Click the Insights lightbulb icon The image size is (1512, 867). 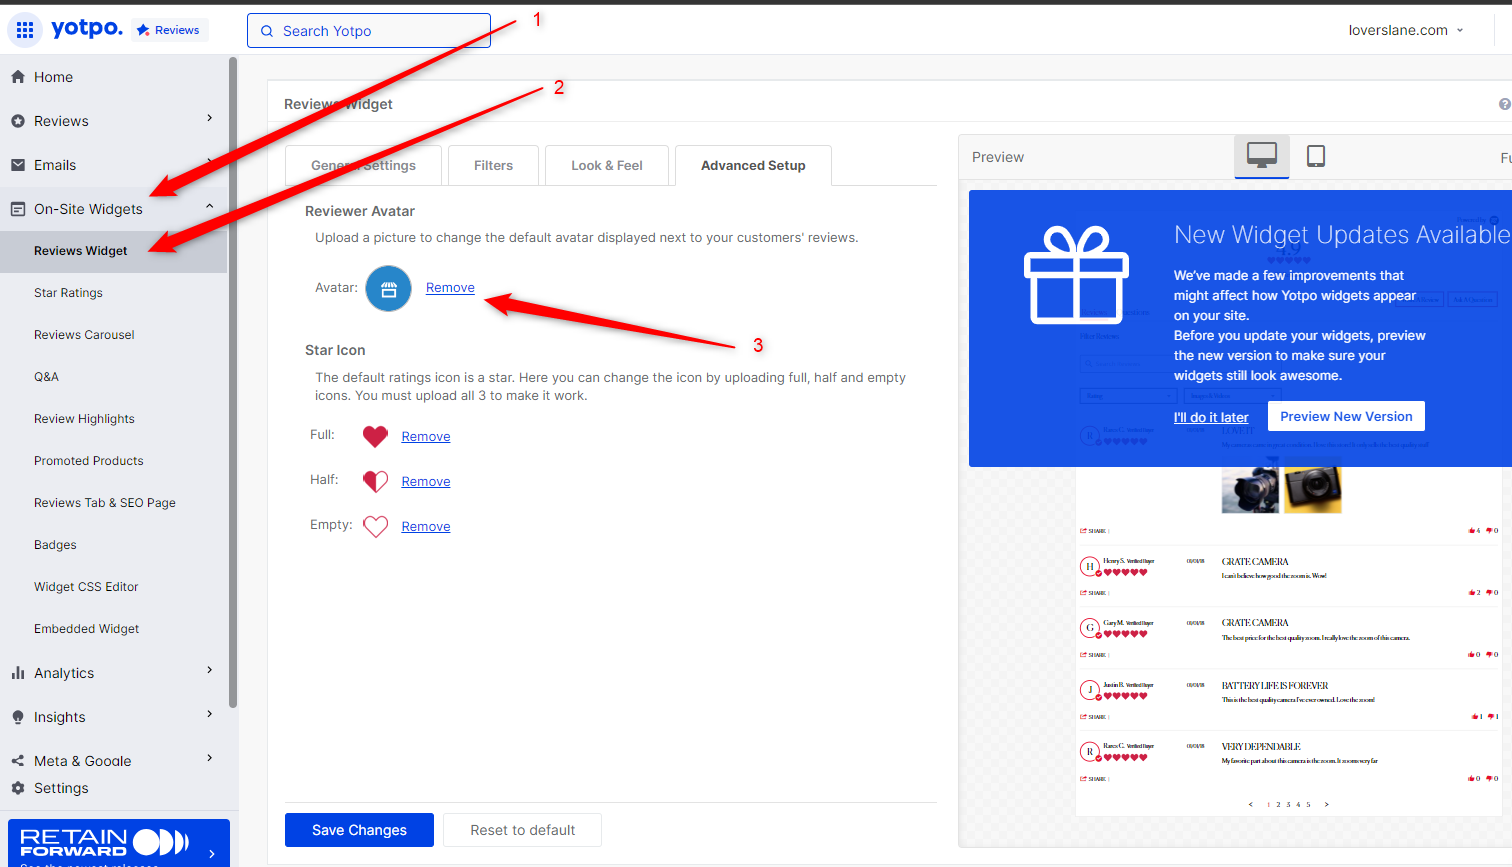point(18,717)
